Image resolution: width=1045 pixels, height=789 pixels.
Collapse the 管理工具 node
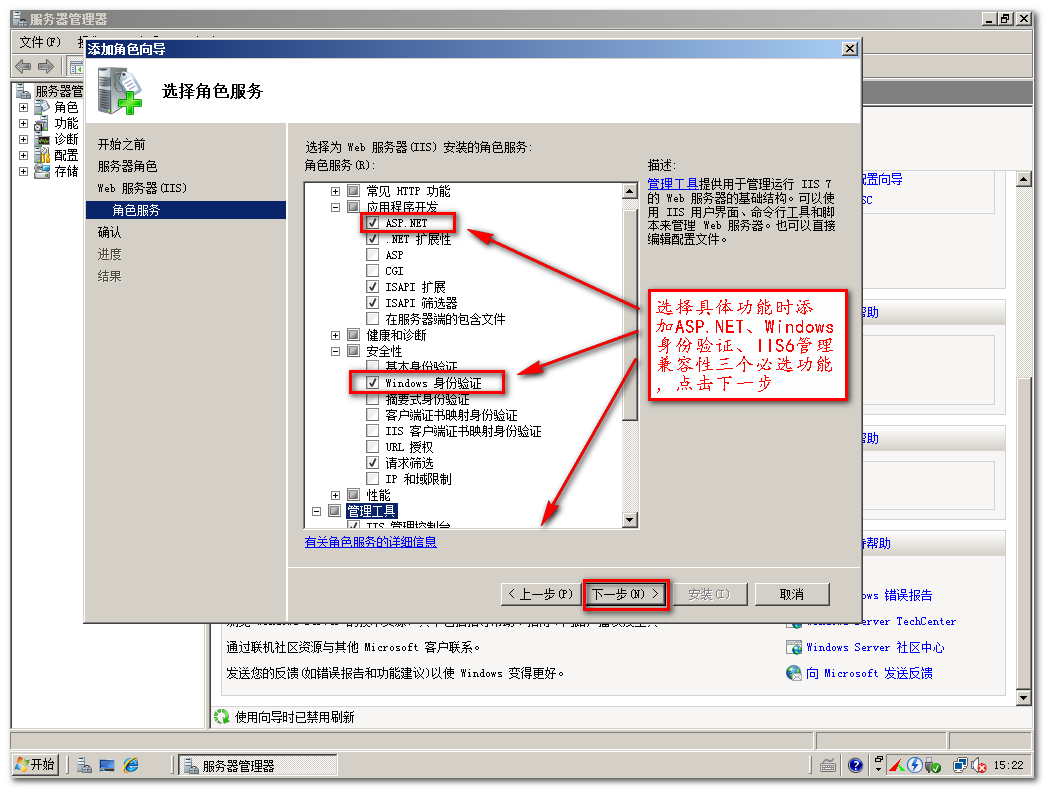317,511
